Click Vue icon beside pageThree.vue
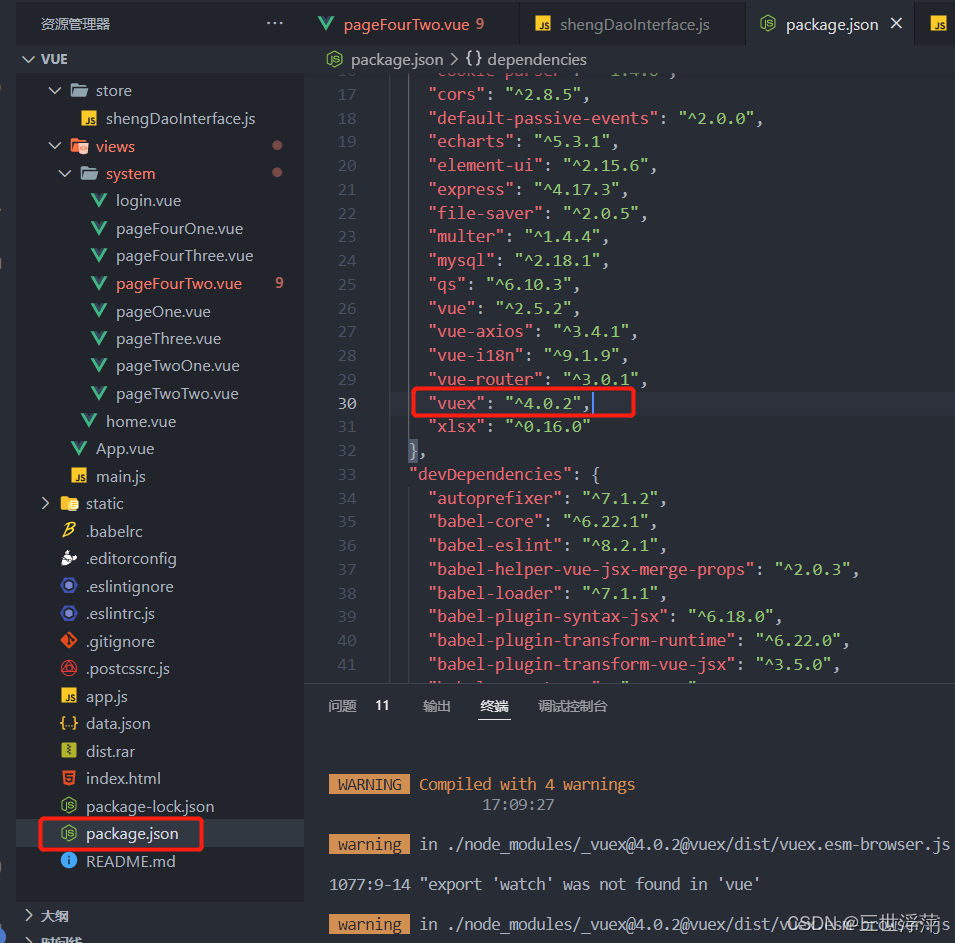 (99, 338)
